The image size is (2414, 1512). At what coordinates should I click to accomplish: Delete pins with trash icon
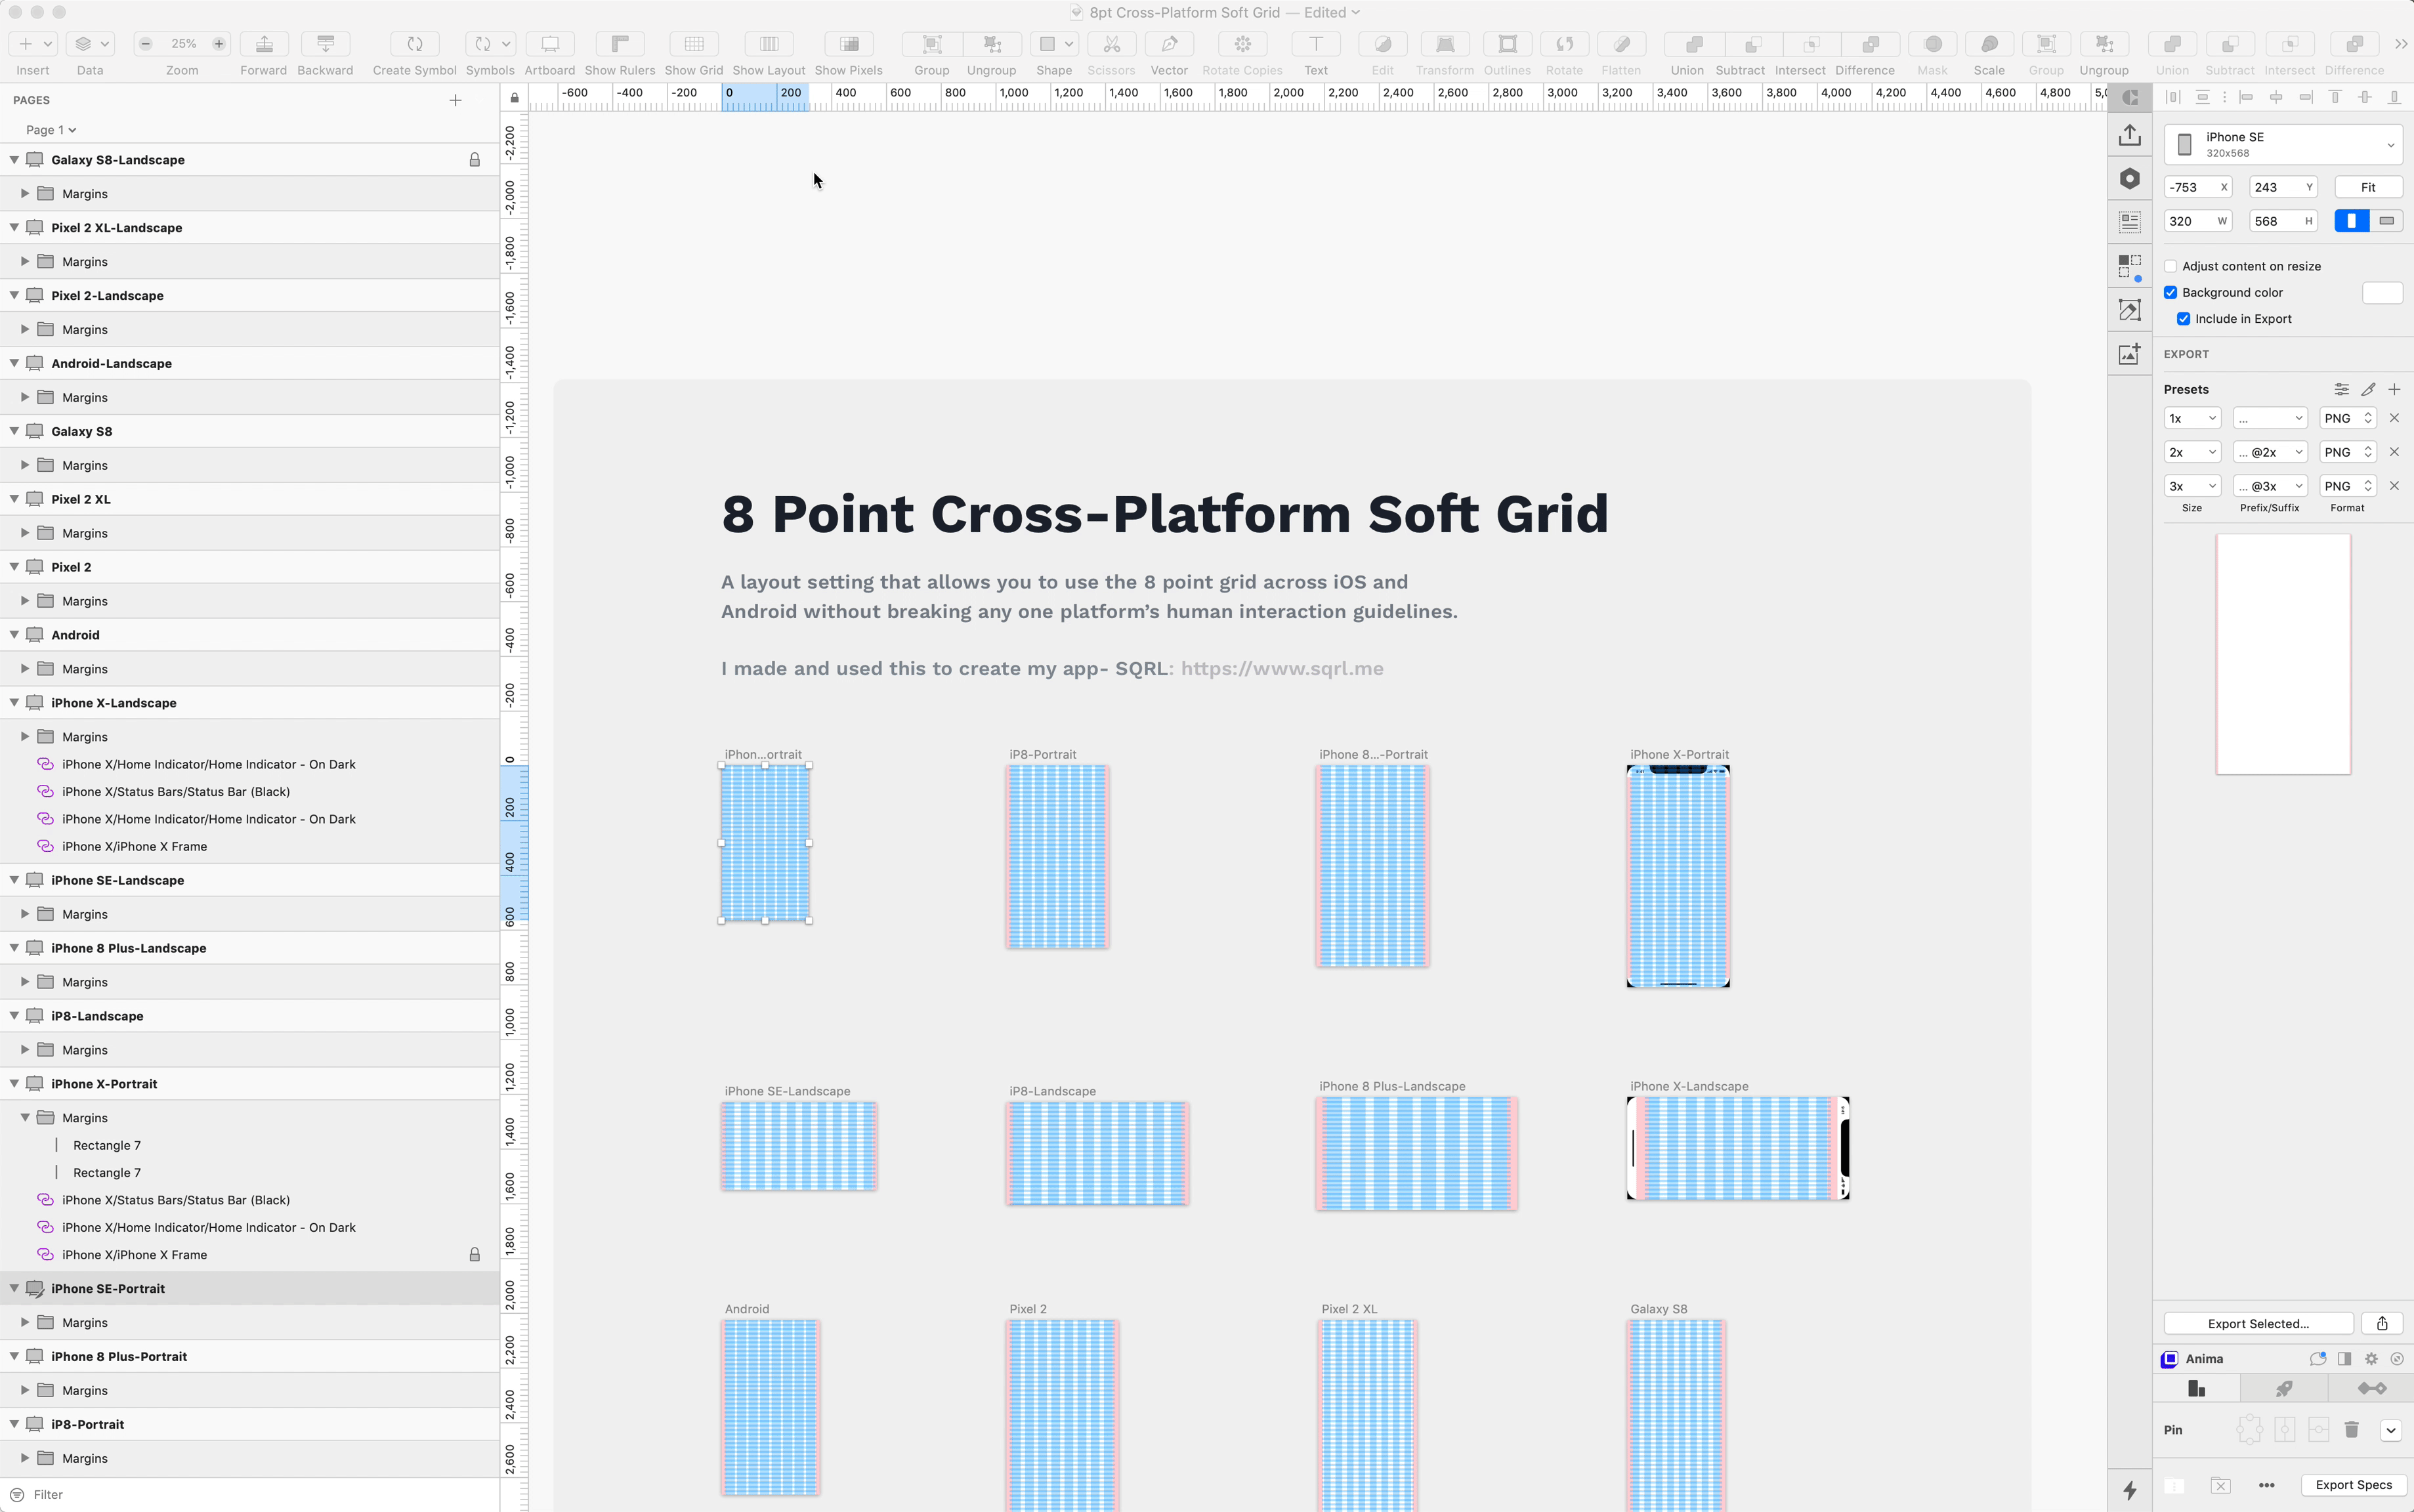coord(2352,1430)
